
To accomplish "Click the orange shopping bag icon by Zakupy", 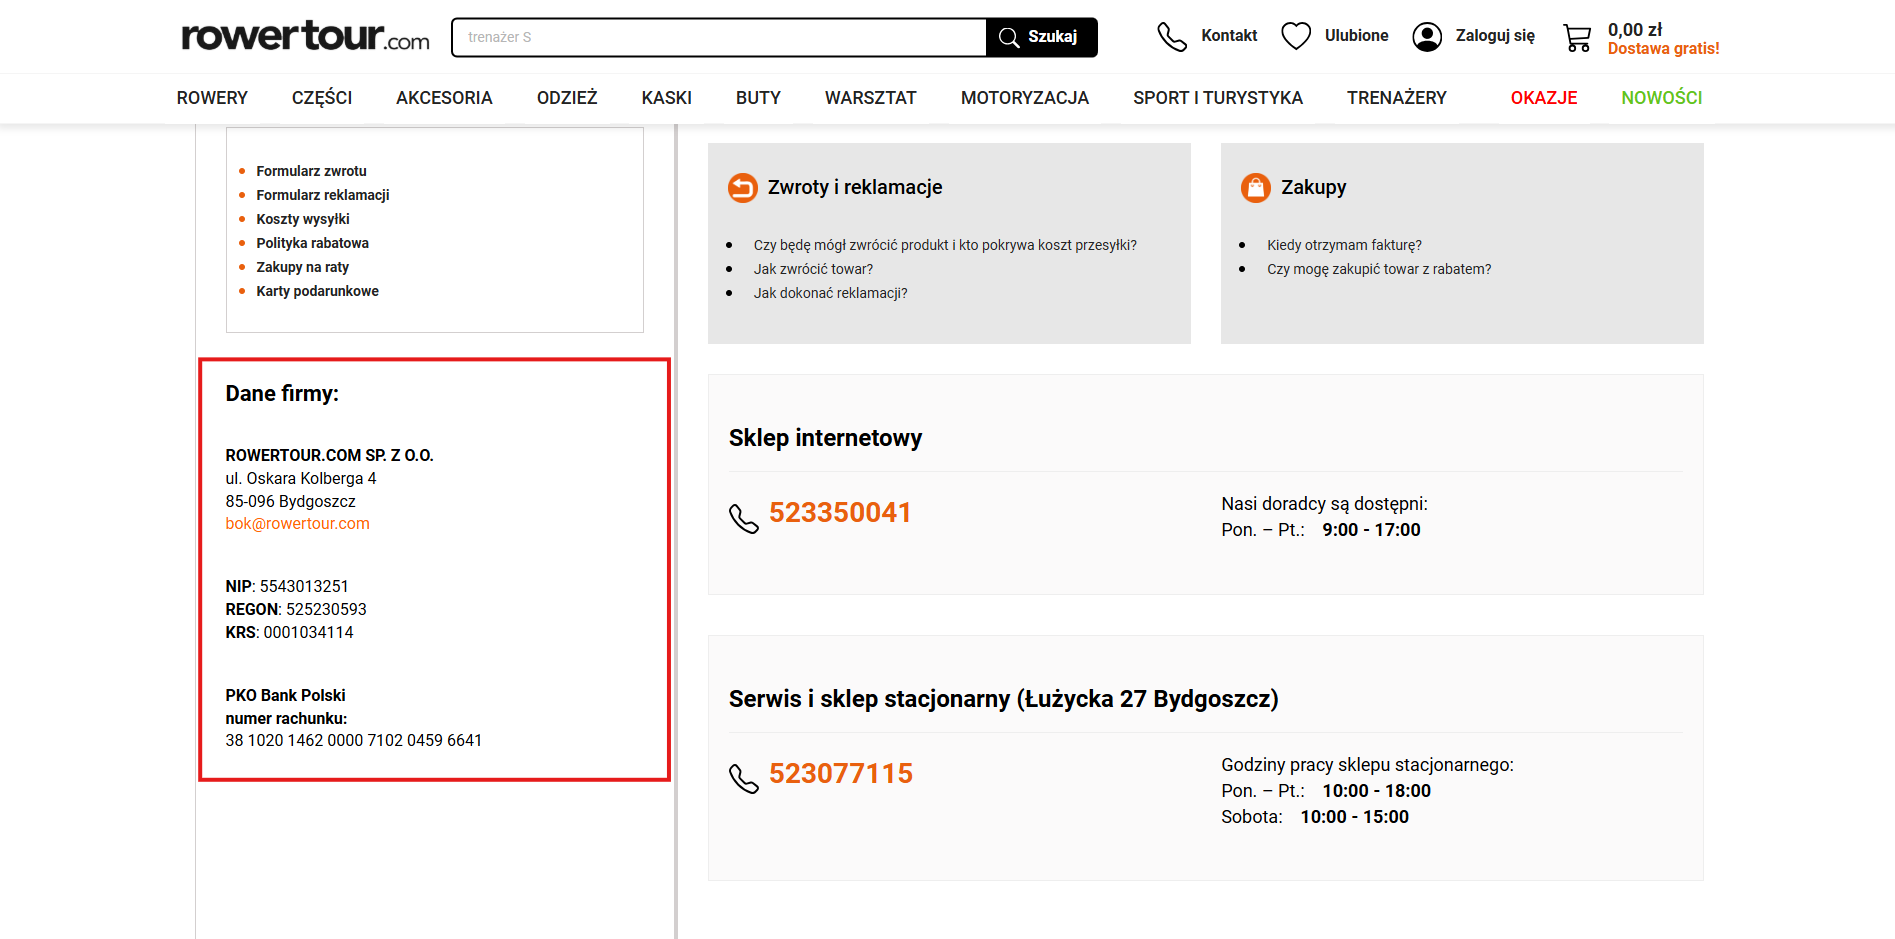I will (1256, 188).
